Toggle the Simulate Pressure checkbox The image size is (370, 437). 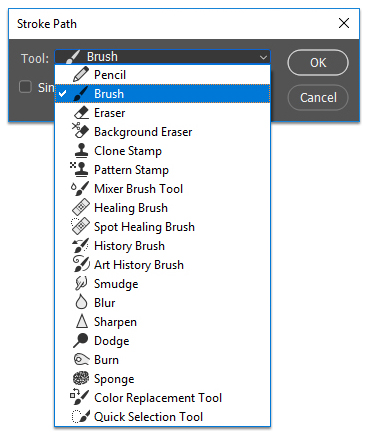tap(25, 87)
